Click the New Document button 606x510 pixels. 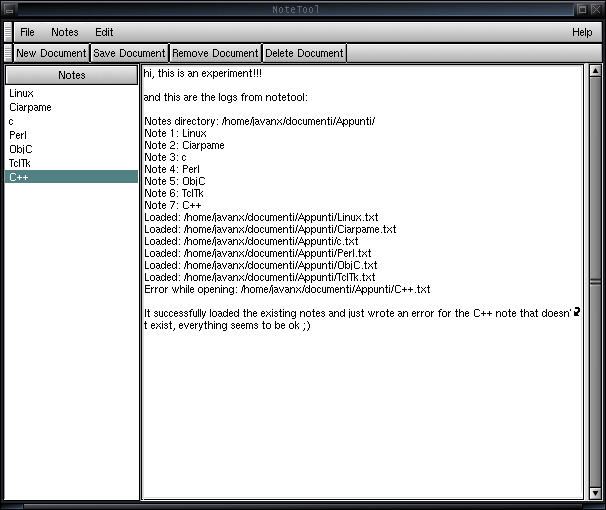(51, 53)
